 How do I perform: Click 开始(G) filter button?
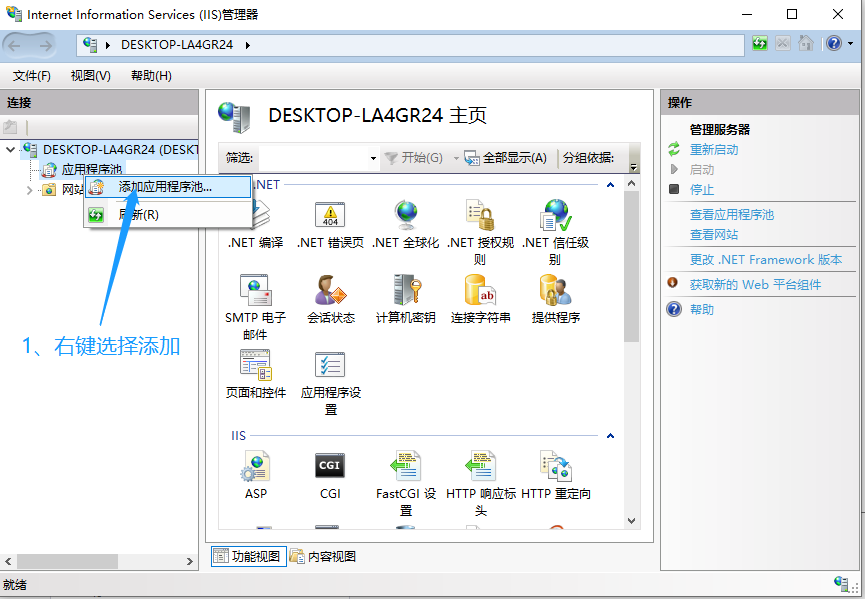click(x=414, y=158)
